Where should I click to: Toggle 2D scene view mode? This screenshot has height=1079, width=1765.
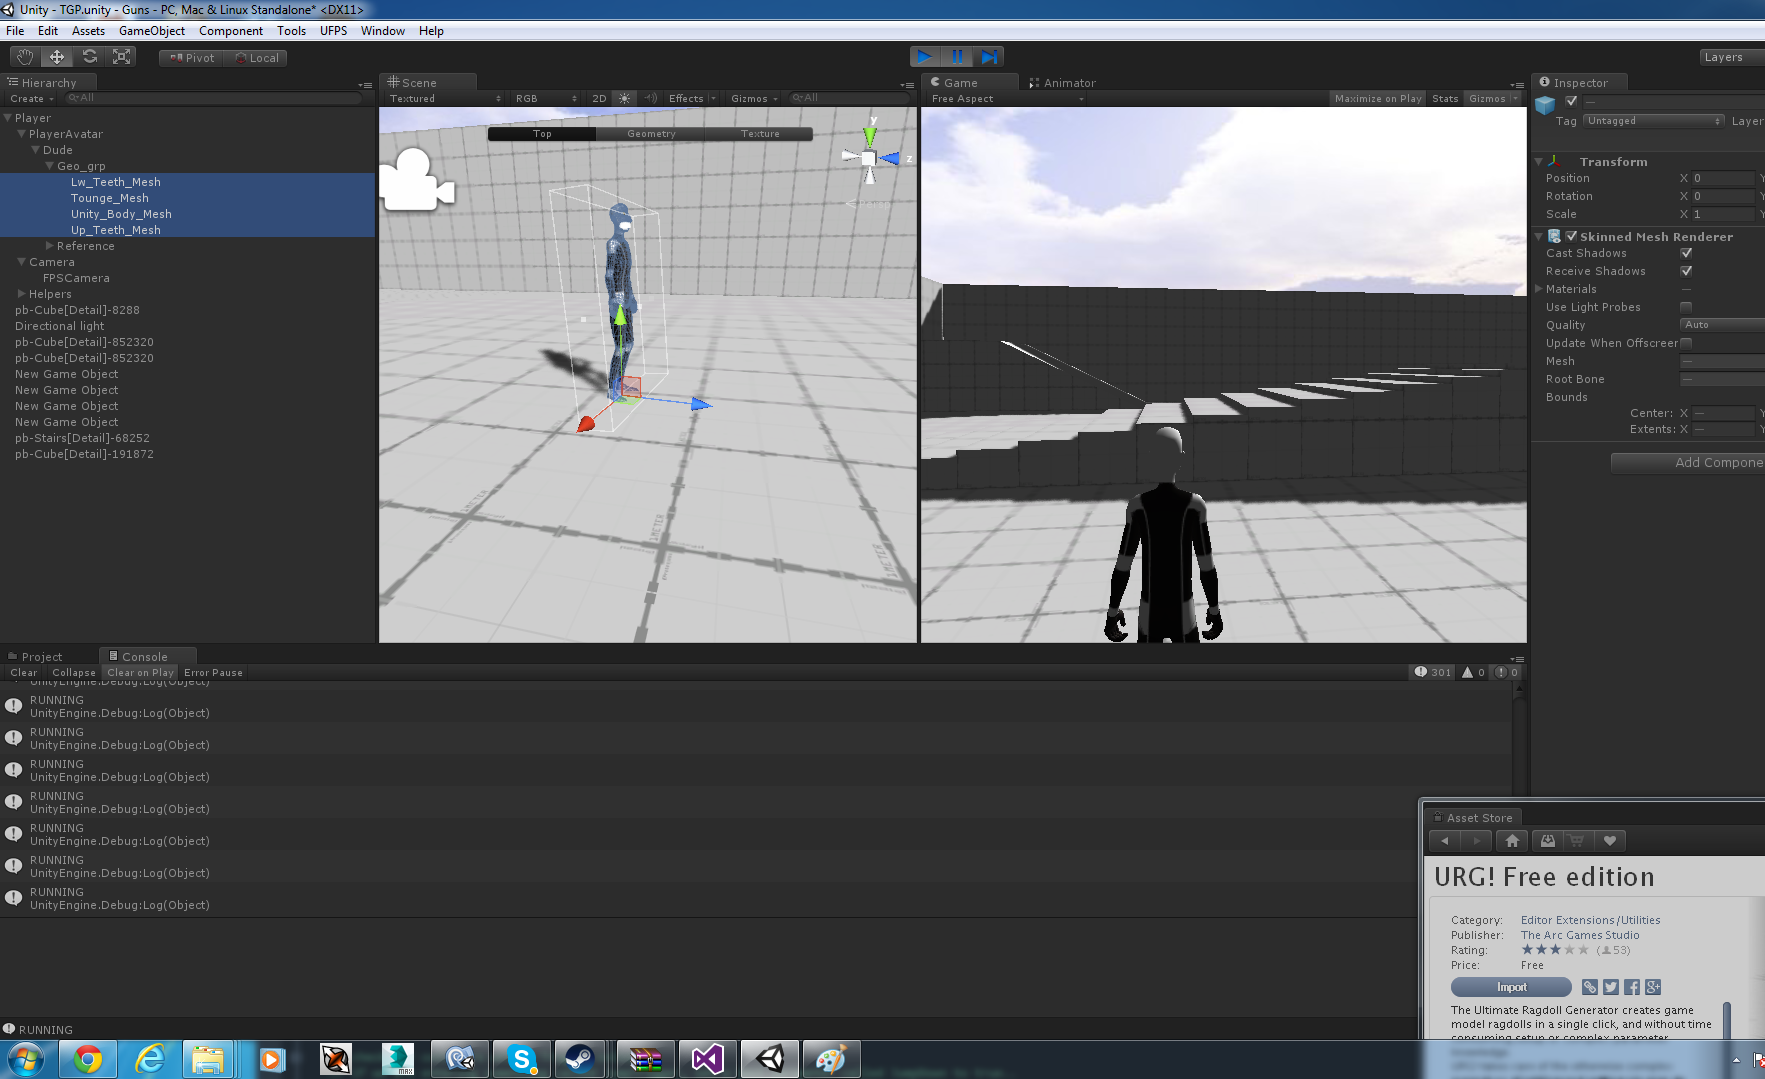(x=599, y=98)
